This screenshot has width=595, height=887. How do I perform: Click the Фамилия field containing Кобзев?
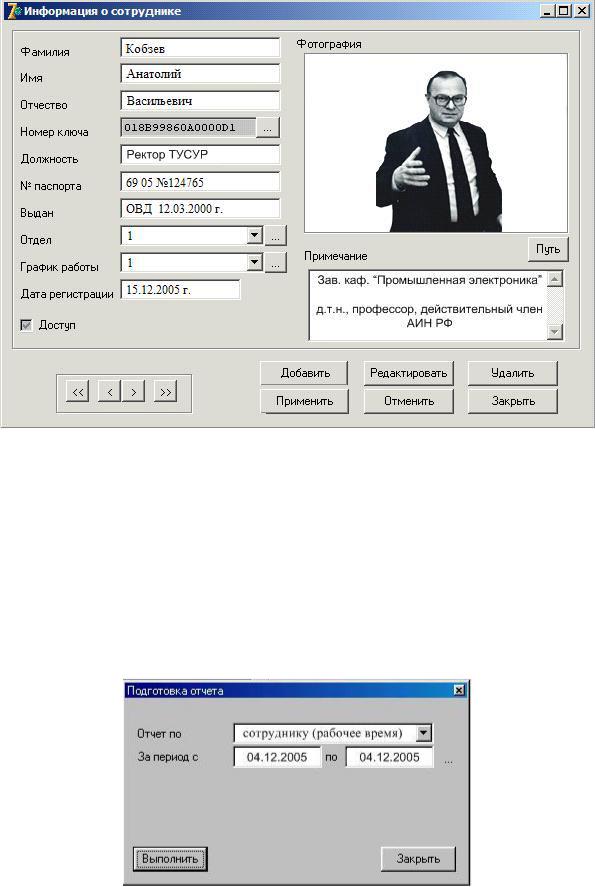[x=200, y=48]
